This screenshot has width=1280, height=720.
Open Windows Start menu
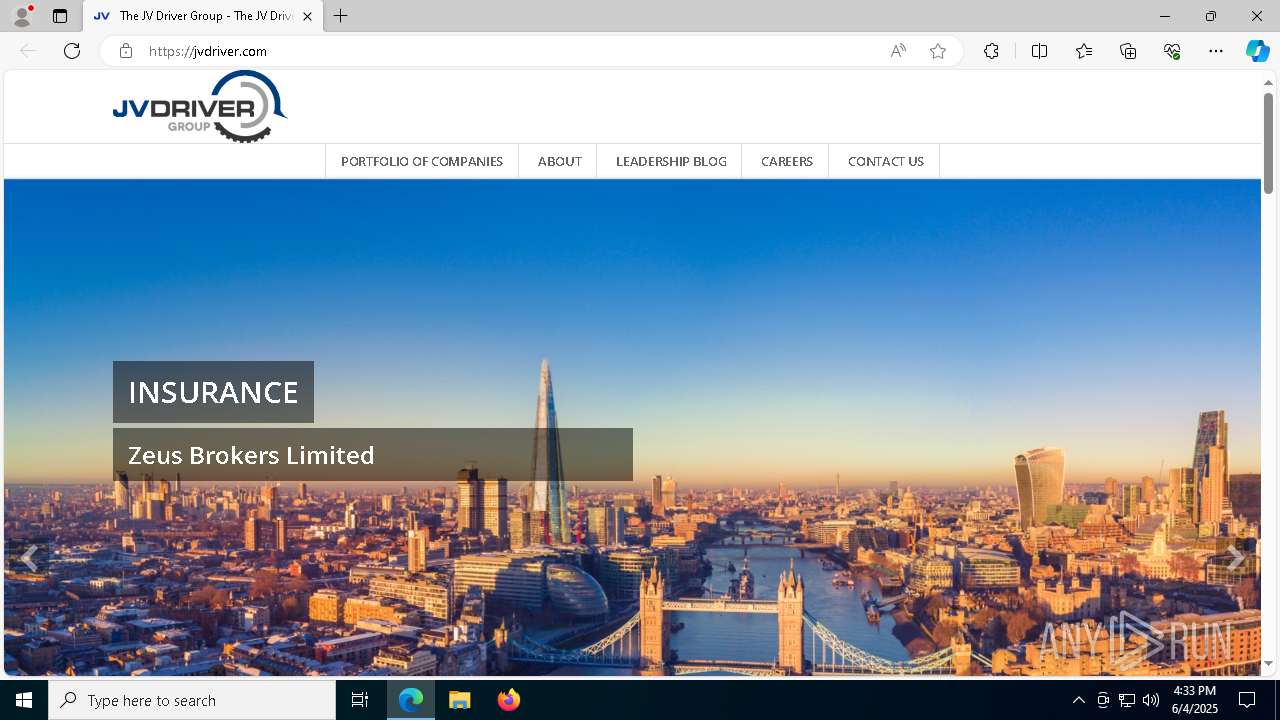coord(24,700)
